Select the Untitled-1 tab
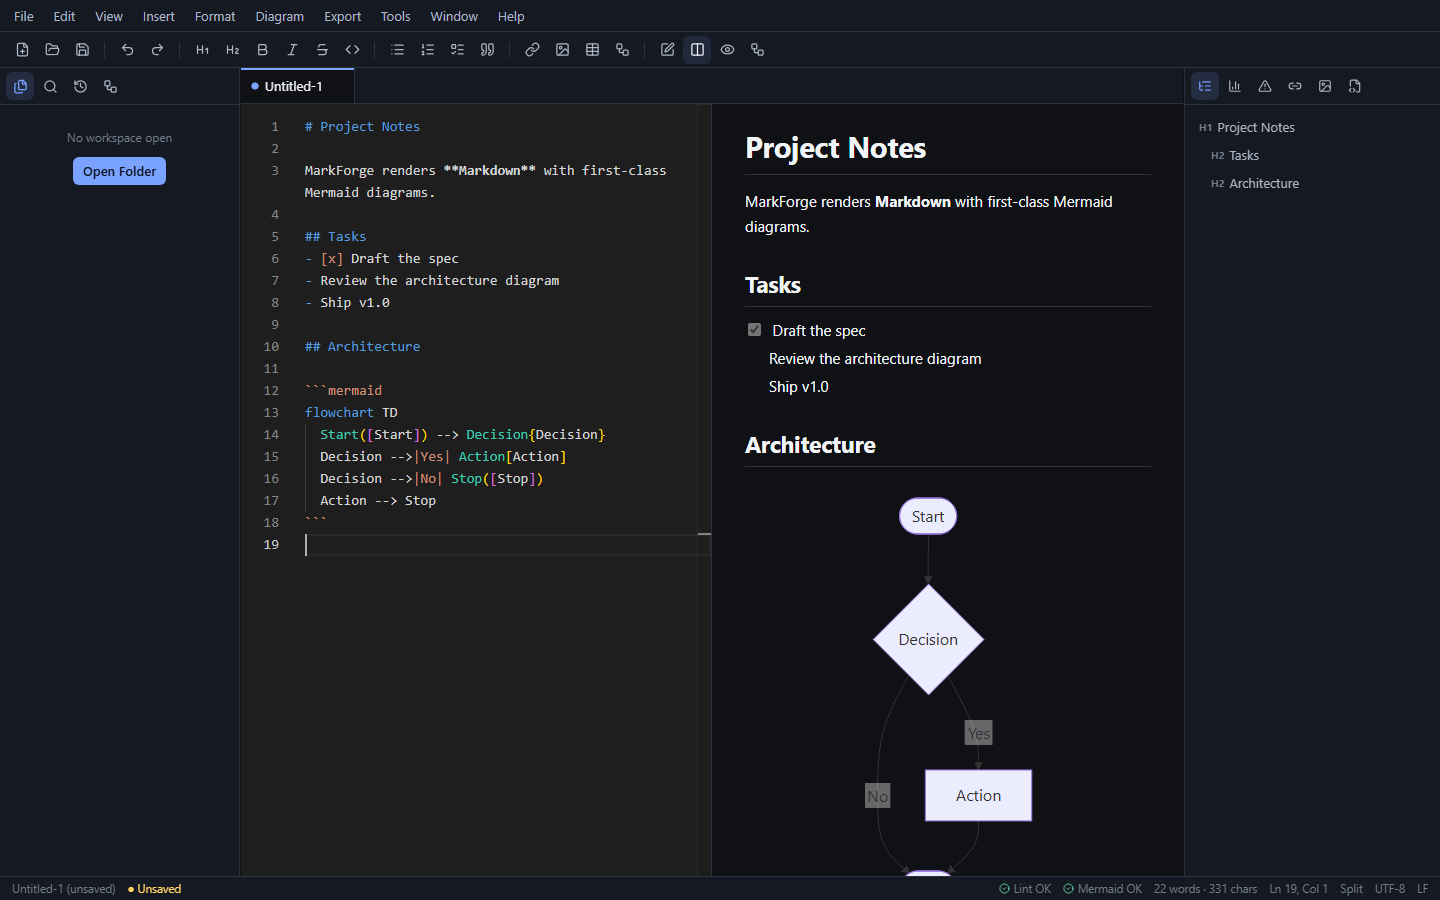 (x=297, y=87)
